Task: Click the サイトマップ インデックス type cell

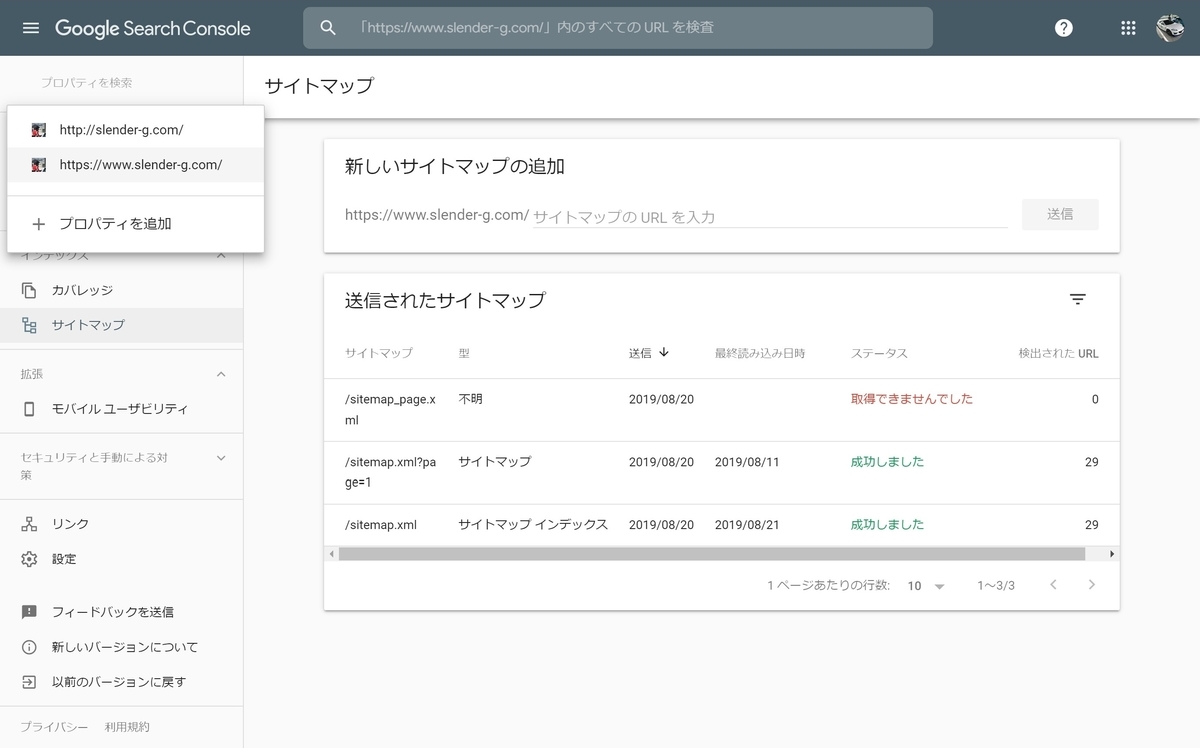Action: pyautogui.click(x=533, y=525)
